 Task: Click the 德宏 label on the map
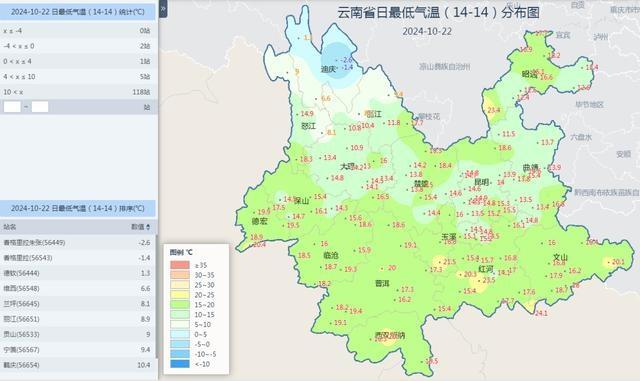[259, 221]
